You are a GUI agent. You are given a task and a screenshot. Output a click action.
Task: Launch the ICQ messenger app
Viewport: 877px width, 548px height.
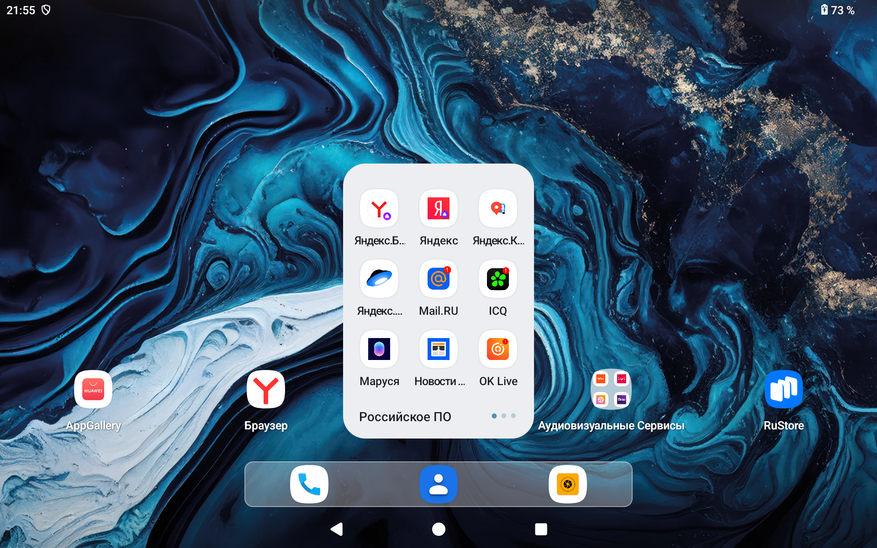[x=498, y=279]
